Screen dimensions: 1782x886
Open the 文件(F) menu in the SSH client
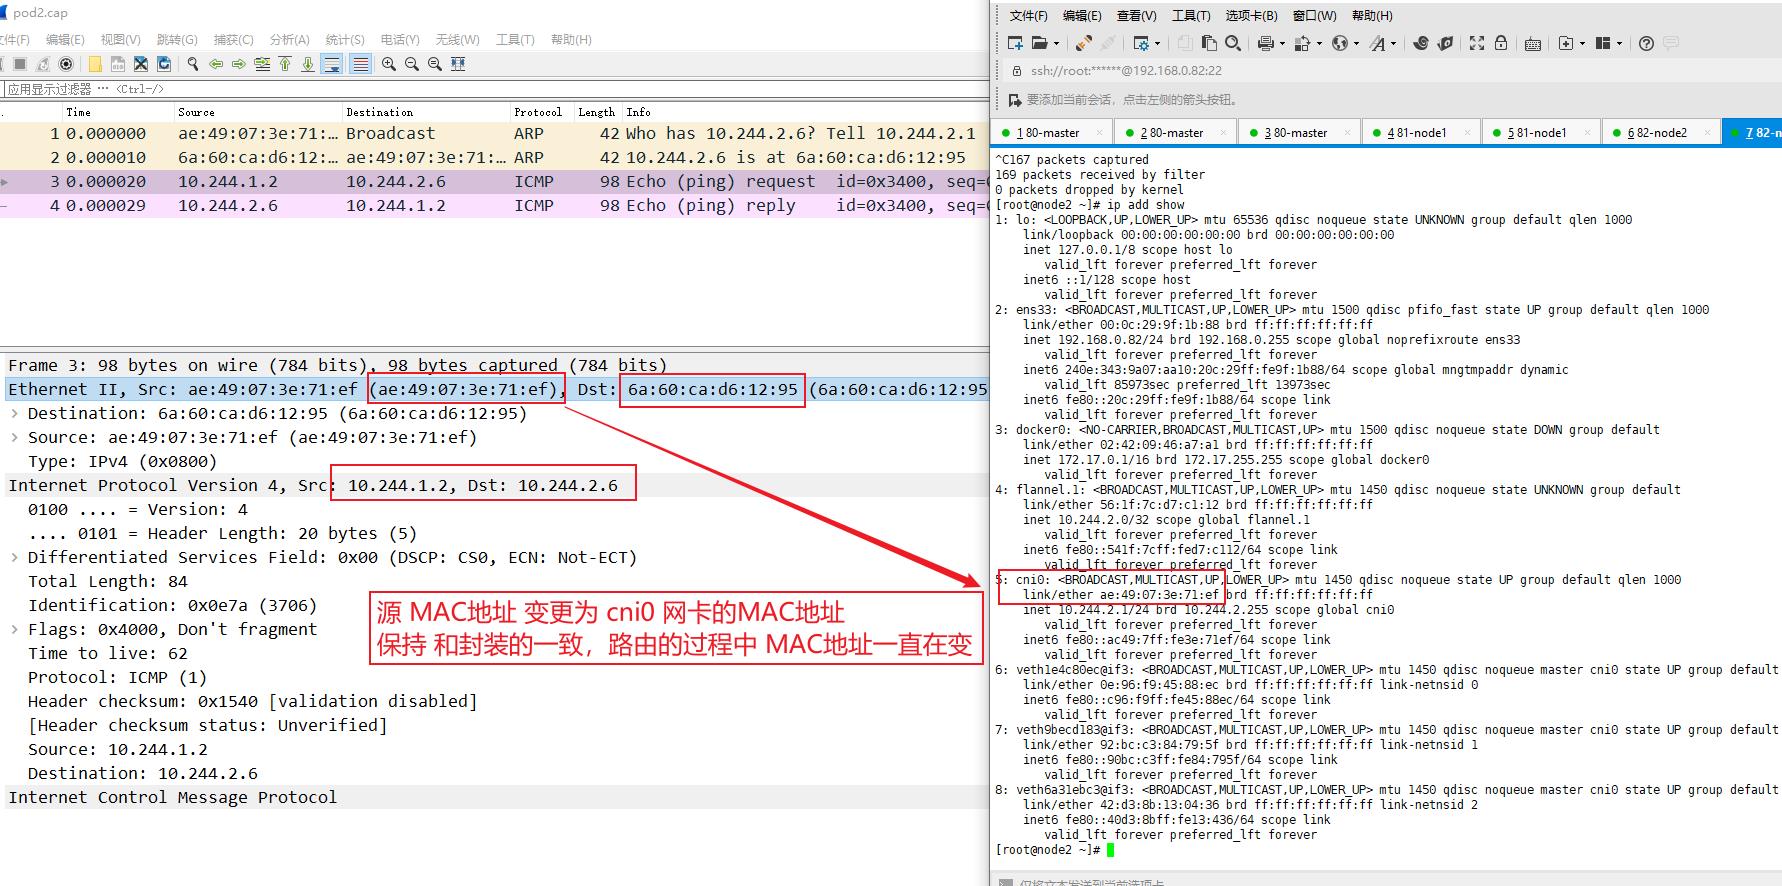coord(1028,15)
